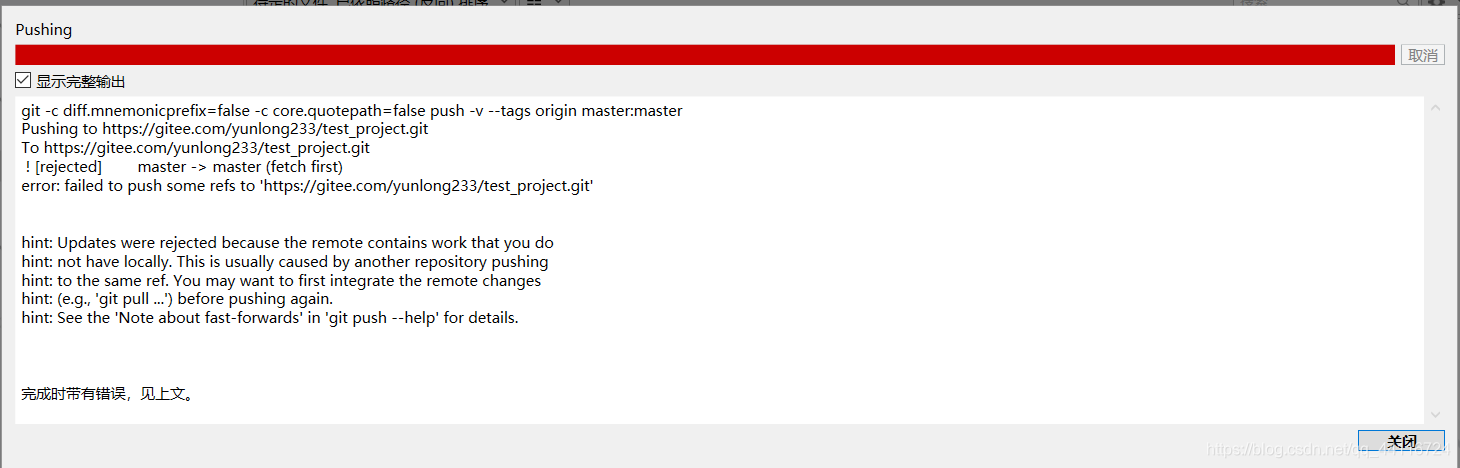Viewport: 1460px width, 468px height.
Task: Click the '! [rejected] master -> master' line
Action: [183, 167]
